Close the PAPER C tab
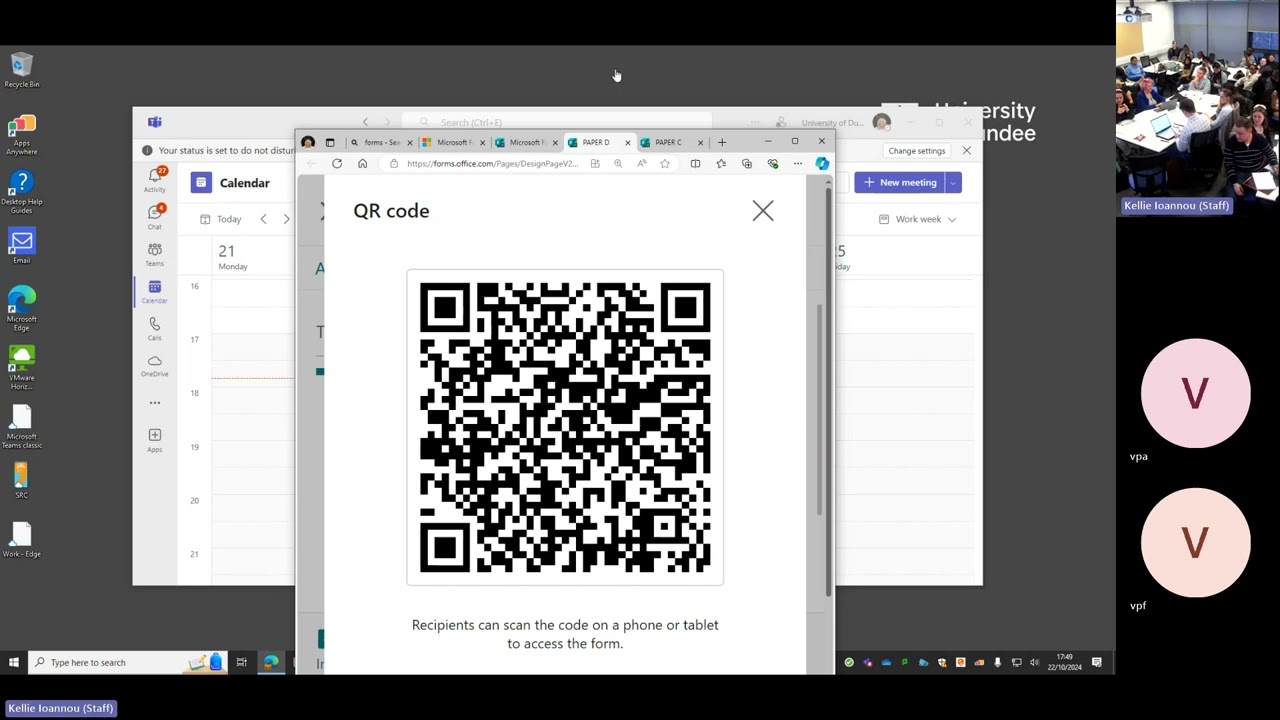 pos(700,142)
